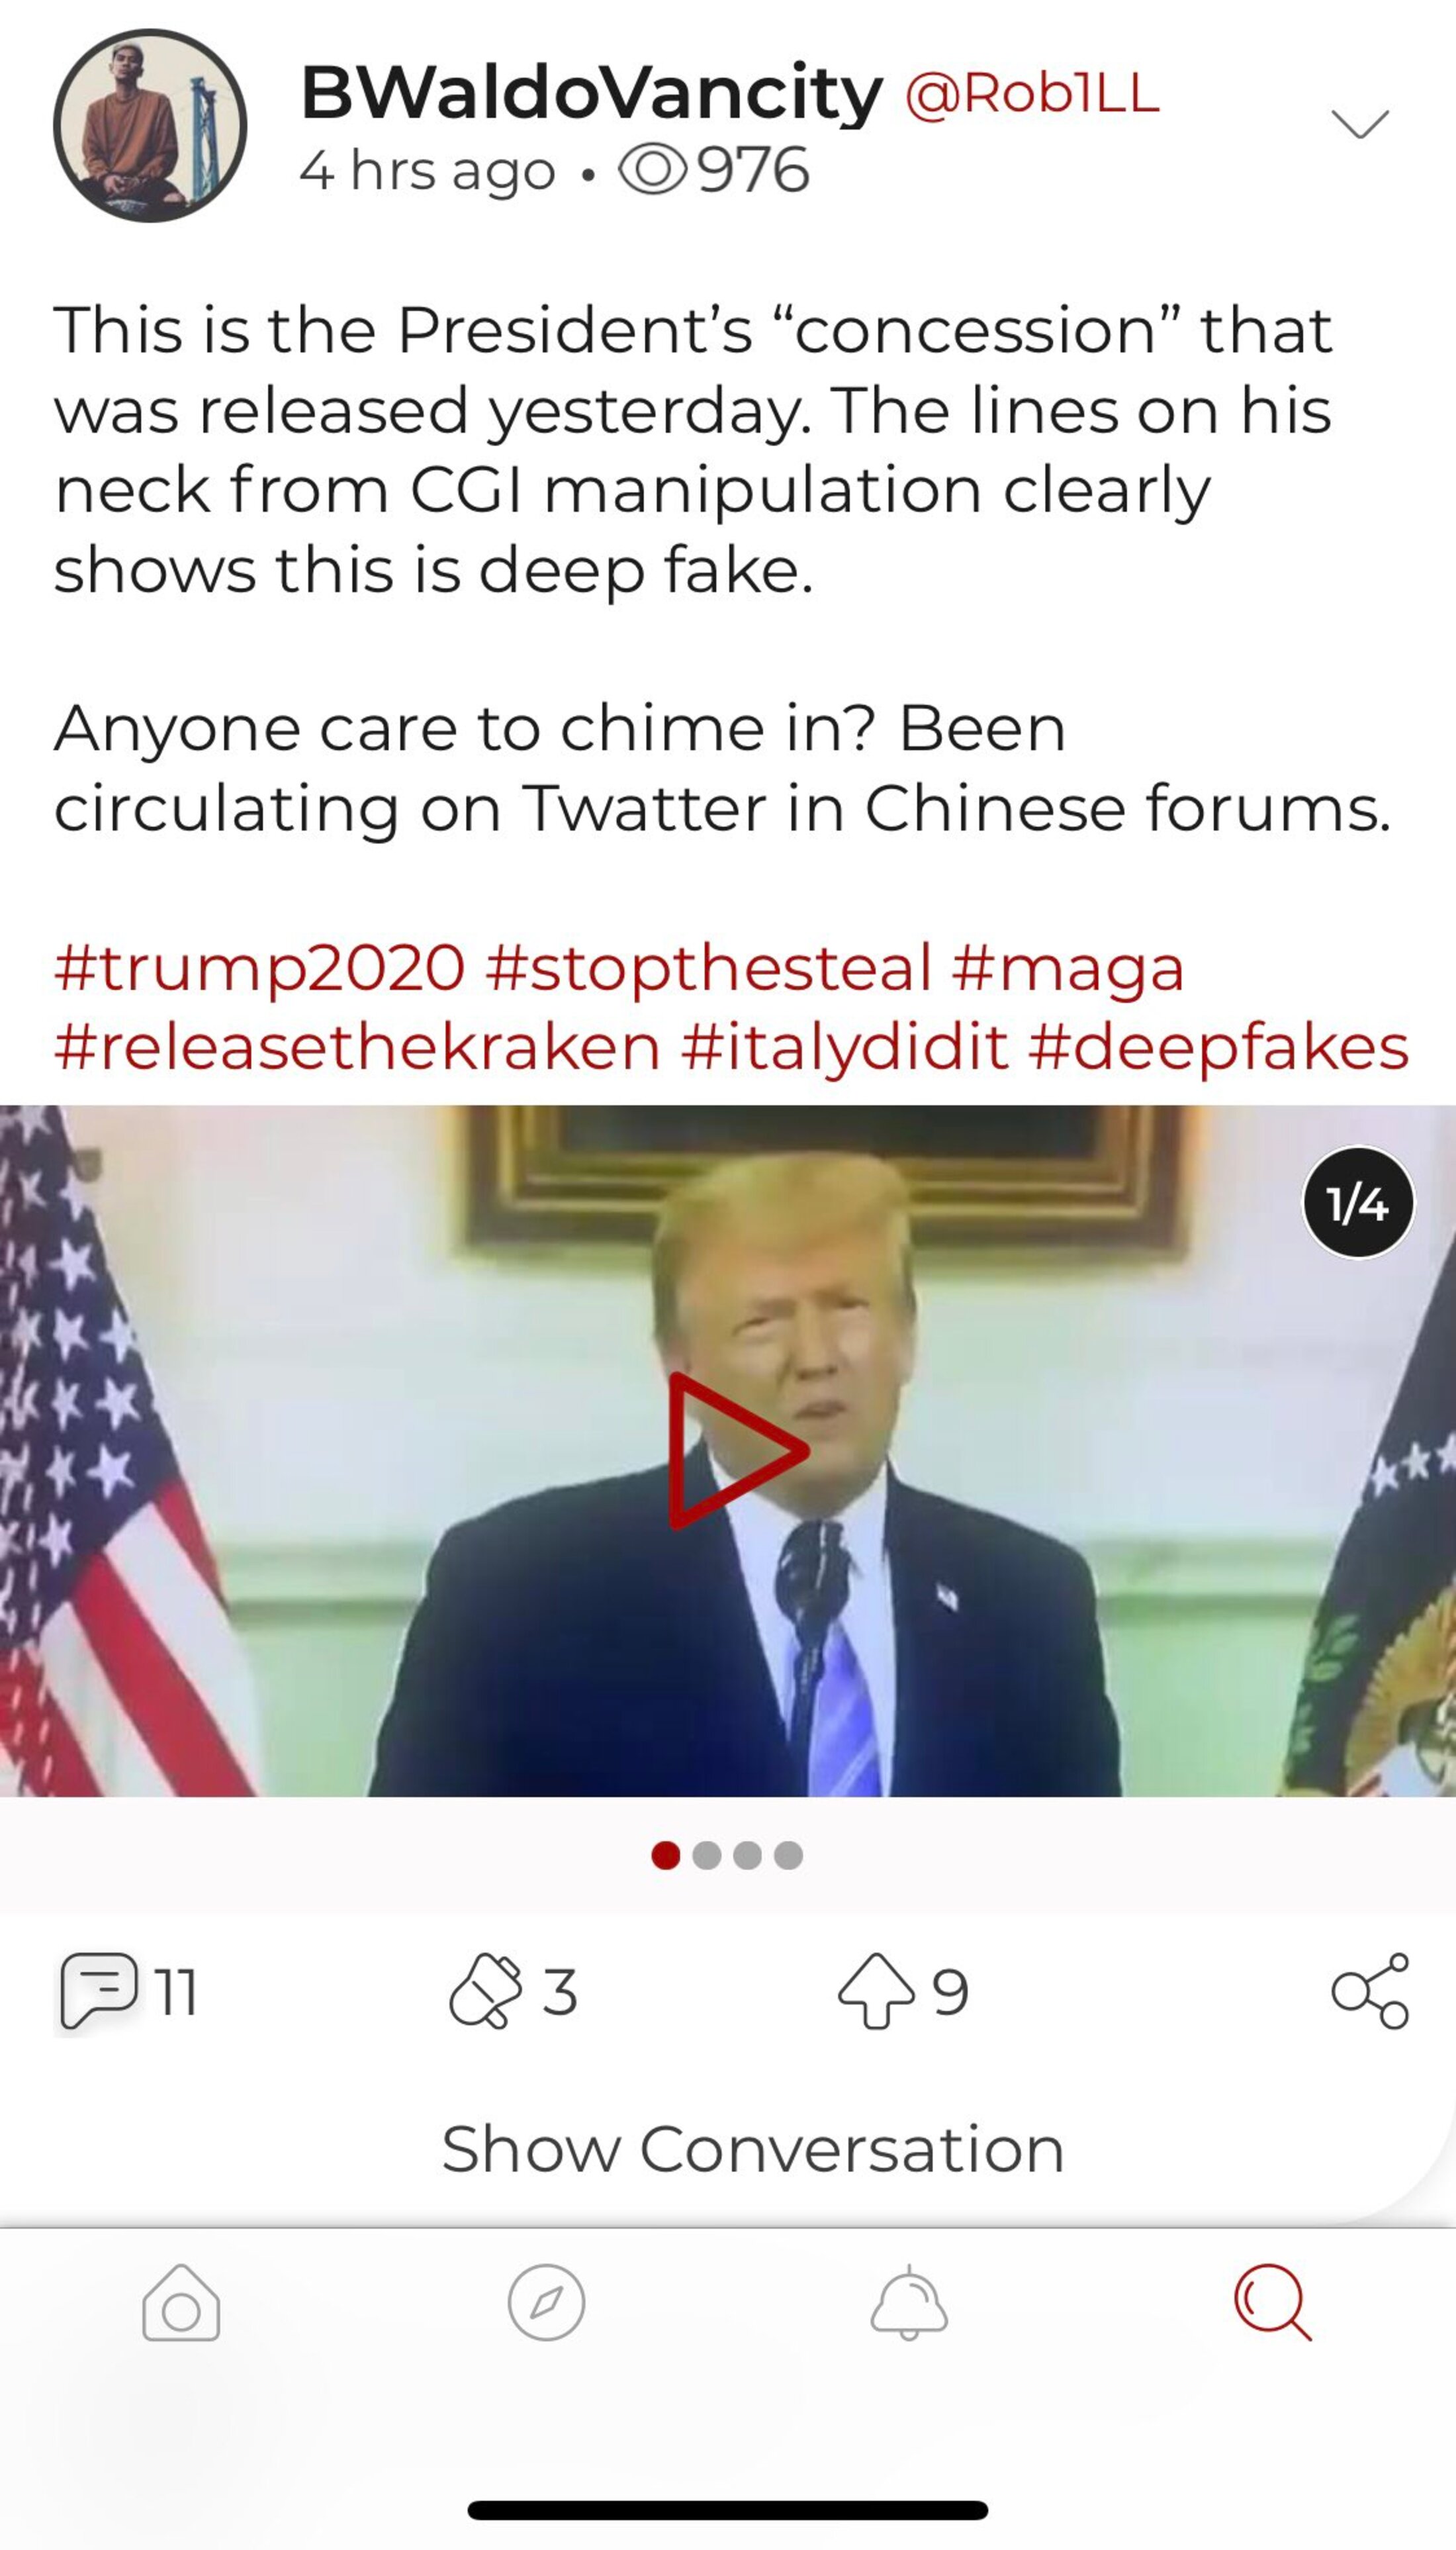Expand Show Conversation
This screenshot has width=1456, height=2550.
click(x=753, y=2149)
